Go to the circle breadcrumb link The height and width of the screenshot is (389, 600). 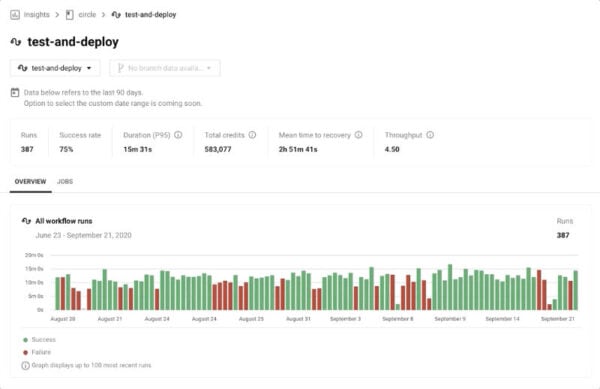pyautogui.click(x=87, y=15)
